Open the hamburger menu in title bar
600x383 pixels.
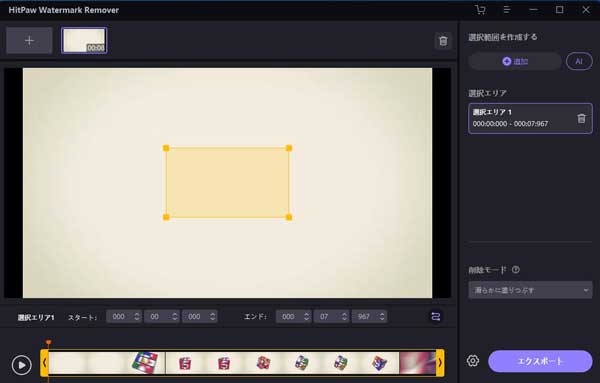pyautogui.click(x=507, y=10)
